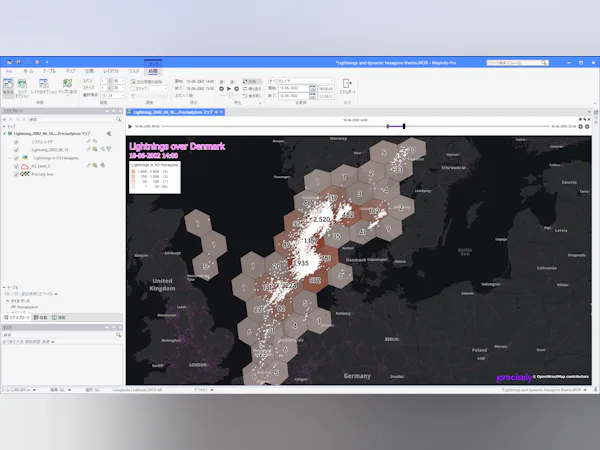
Task: Switch to ホーム ribbon tab
Action: [28, 71]
